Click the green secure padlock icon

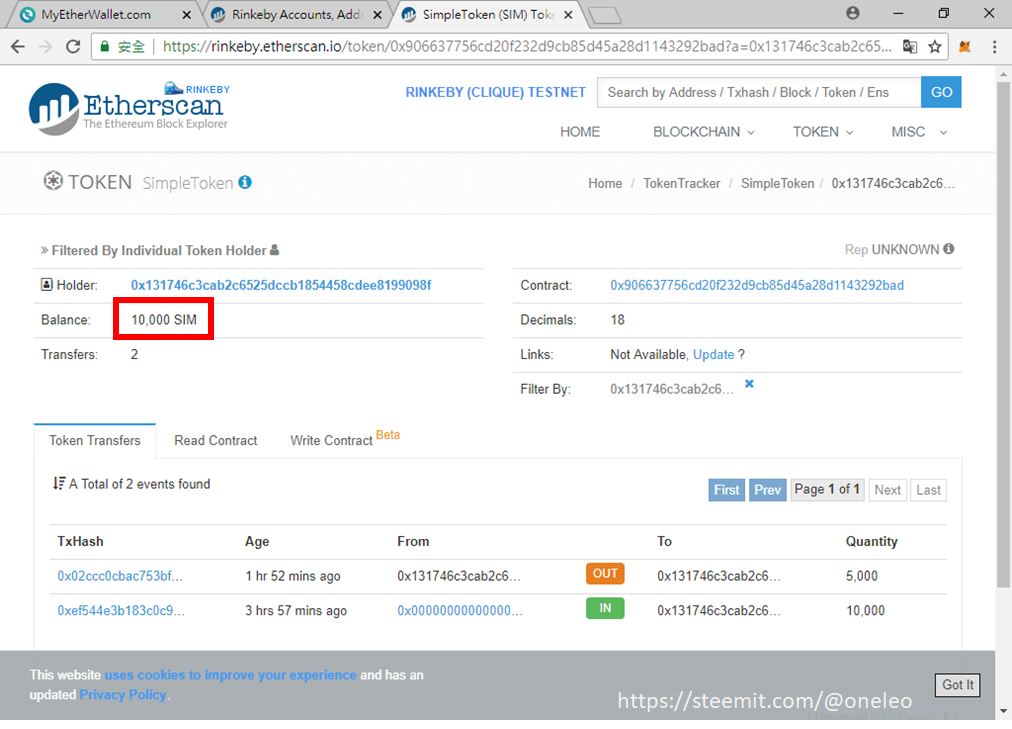coord(103,46)
